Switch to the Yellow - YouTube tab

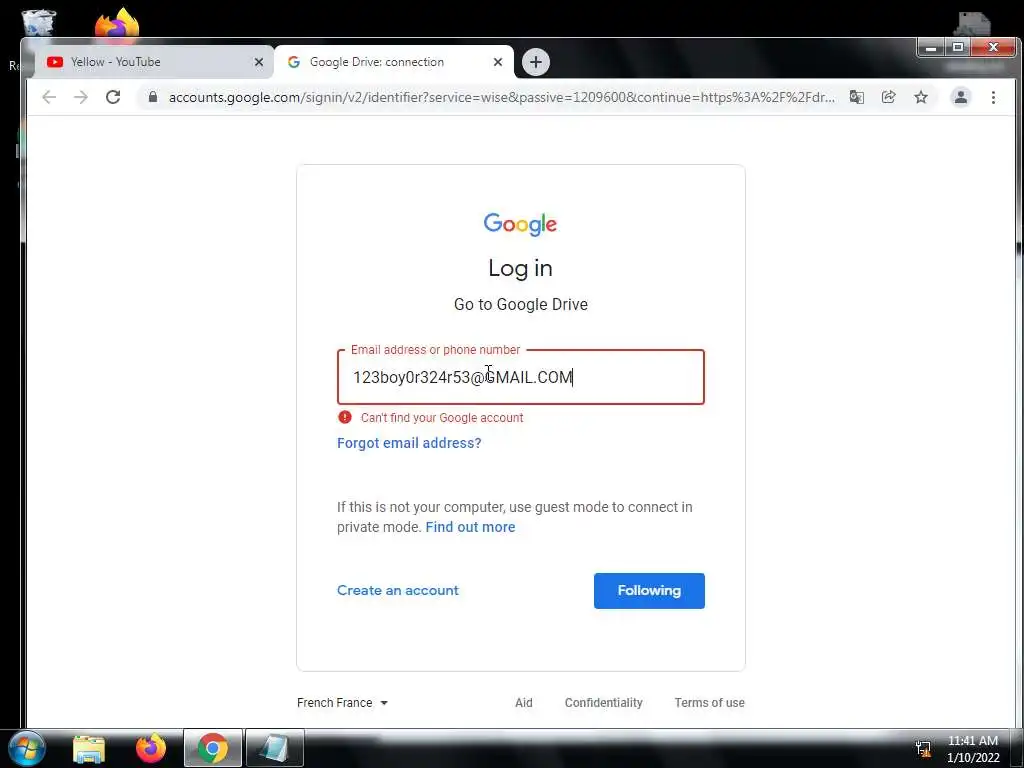point(153,62)
